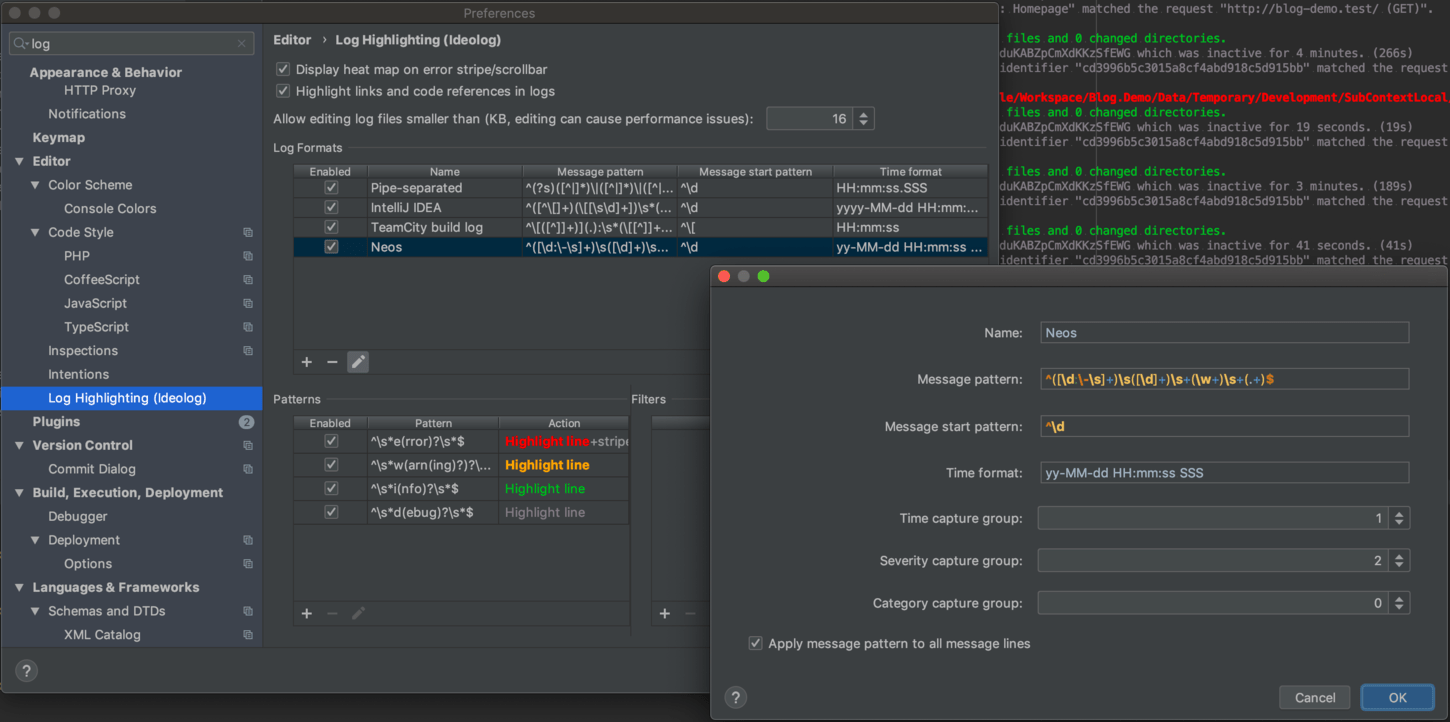Screen dimensions: 1450x722
Task: Disable 'Display heat map on error stripe/scrollbar'
Action: click(283, 69)
